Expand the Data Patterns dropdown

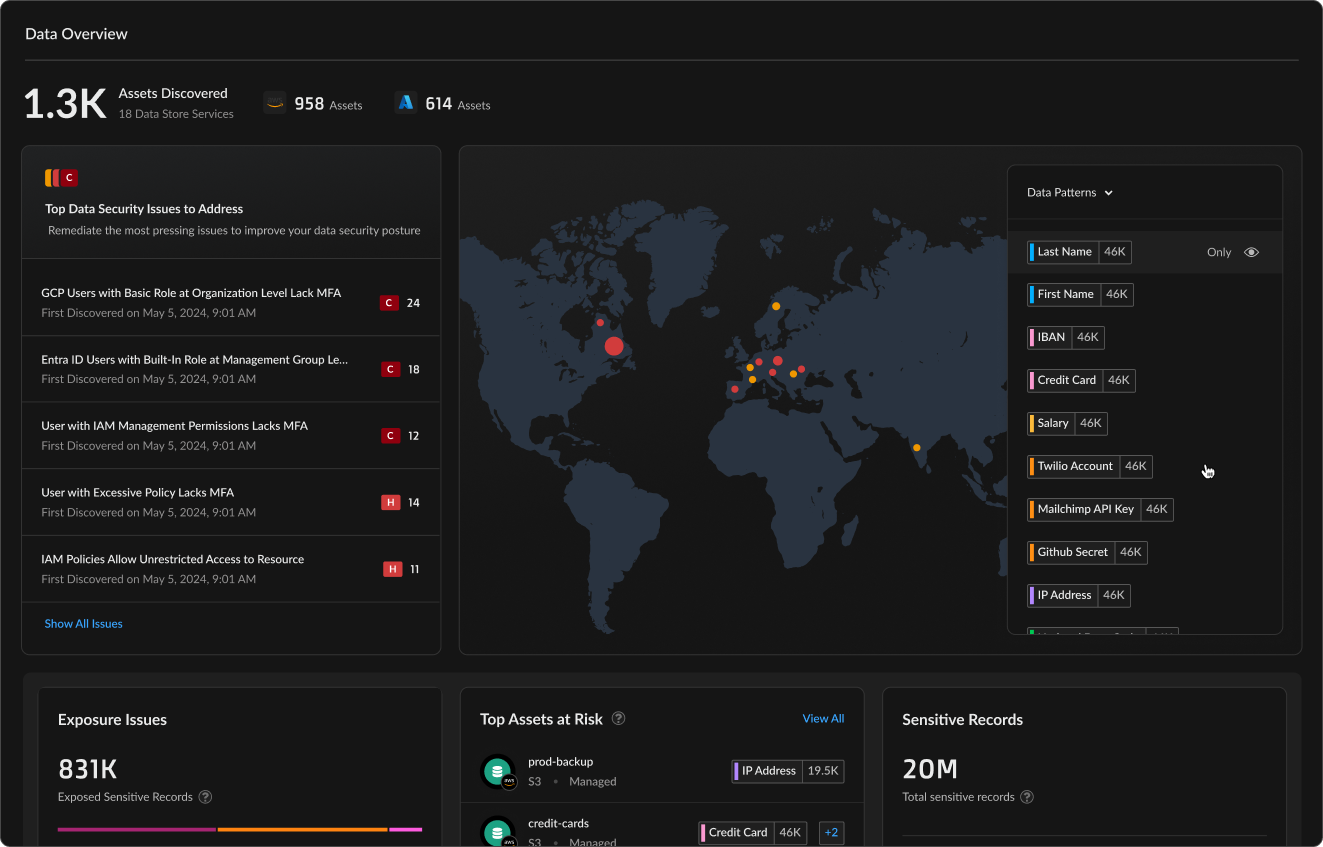coord(1070,193)
